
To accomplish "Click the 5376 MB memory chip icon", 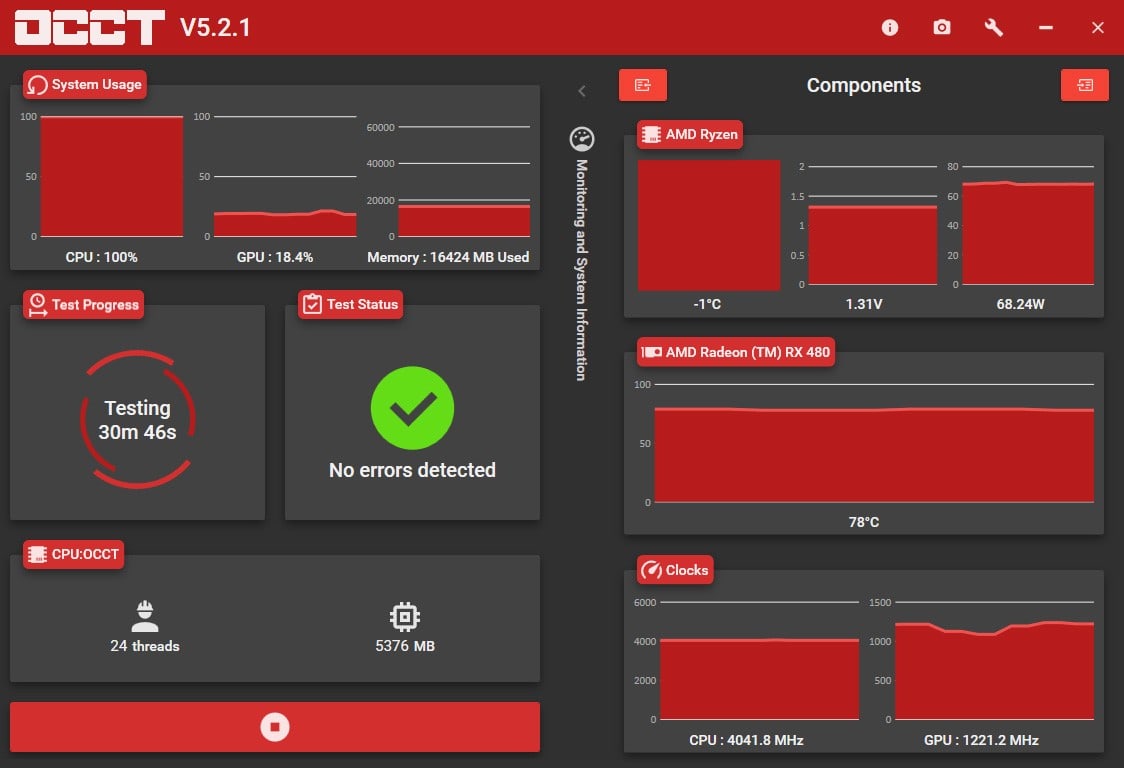I will pyautogui.click(x=405, y=617).
